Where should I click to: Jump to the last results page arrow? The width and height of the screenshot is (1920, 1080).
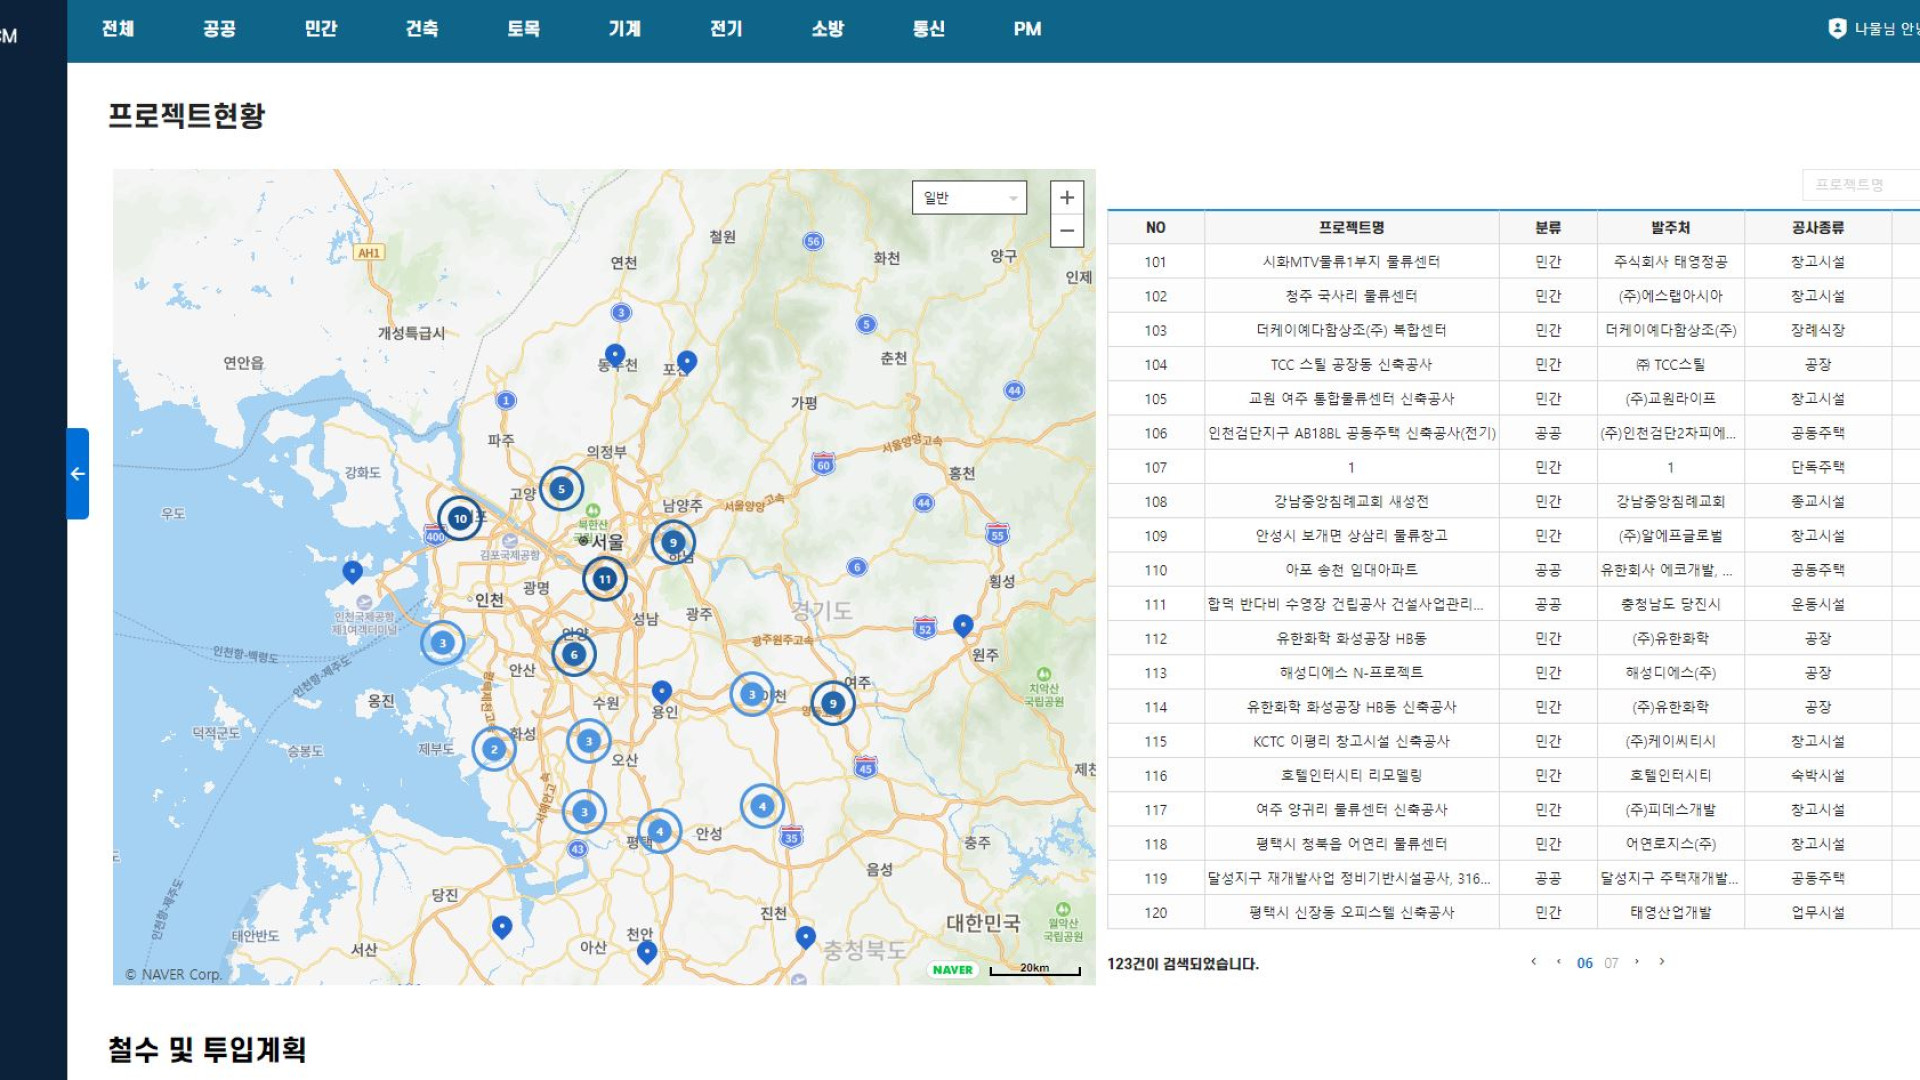point(1662,962)
